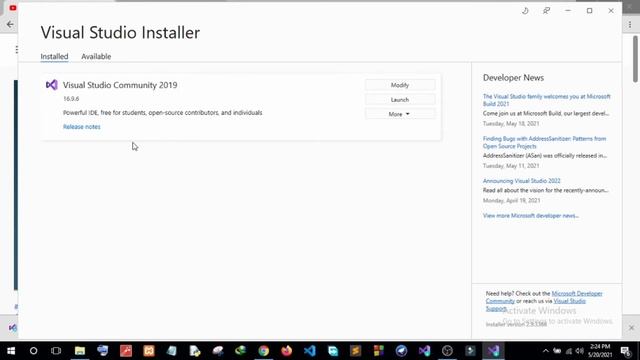Open the send feedback icon in title bar
The width and height of the screenshot is (640, 360).
pyautogui.click(x=547, y=11)
